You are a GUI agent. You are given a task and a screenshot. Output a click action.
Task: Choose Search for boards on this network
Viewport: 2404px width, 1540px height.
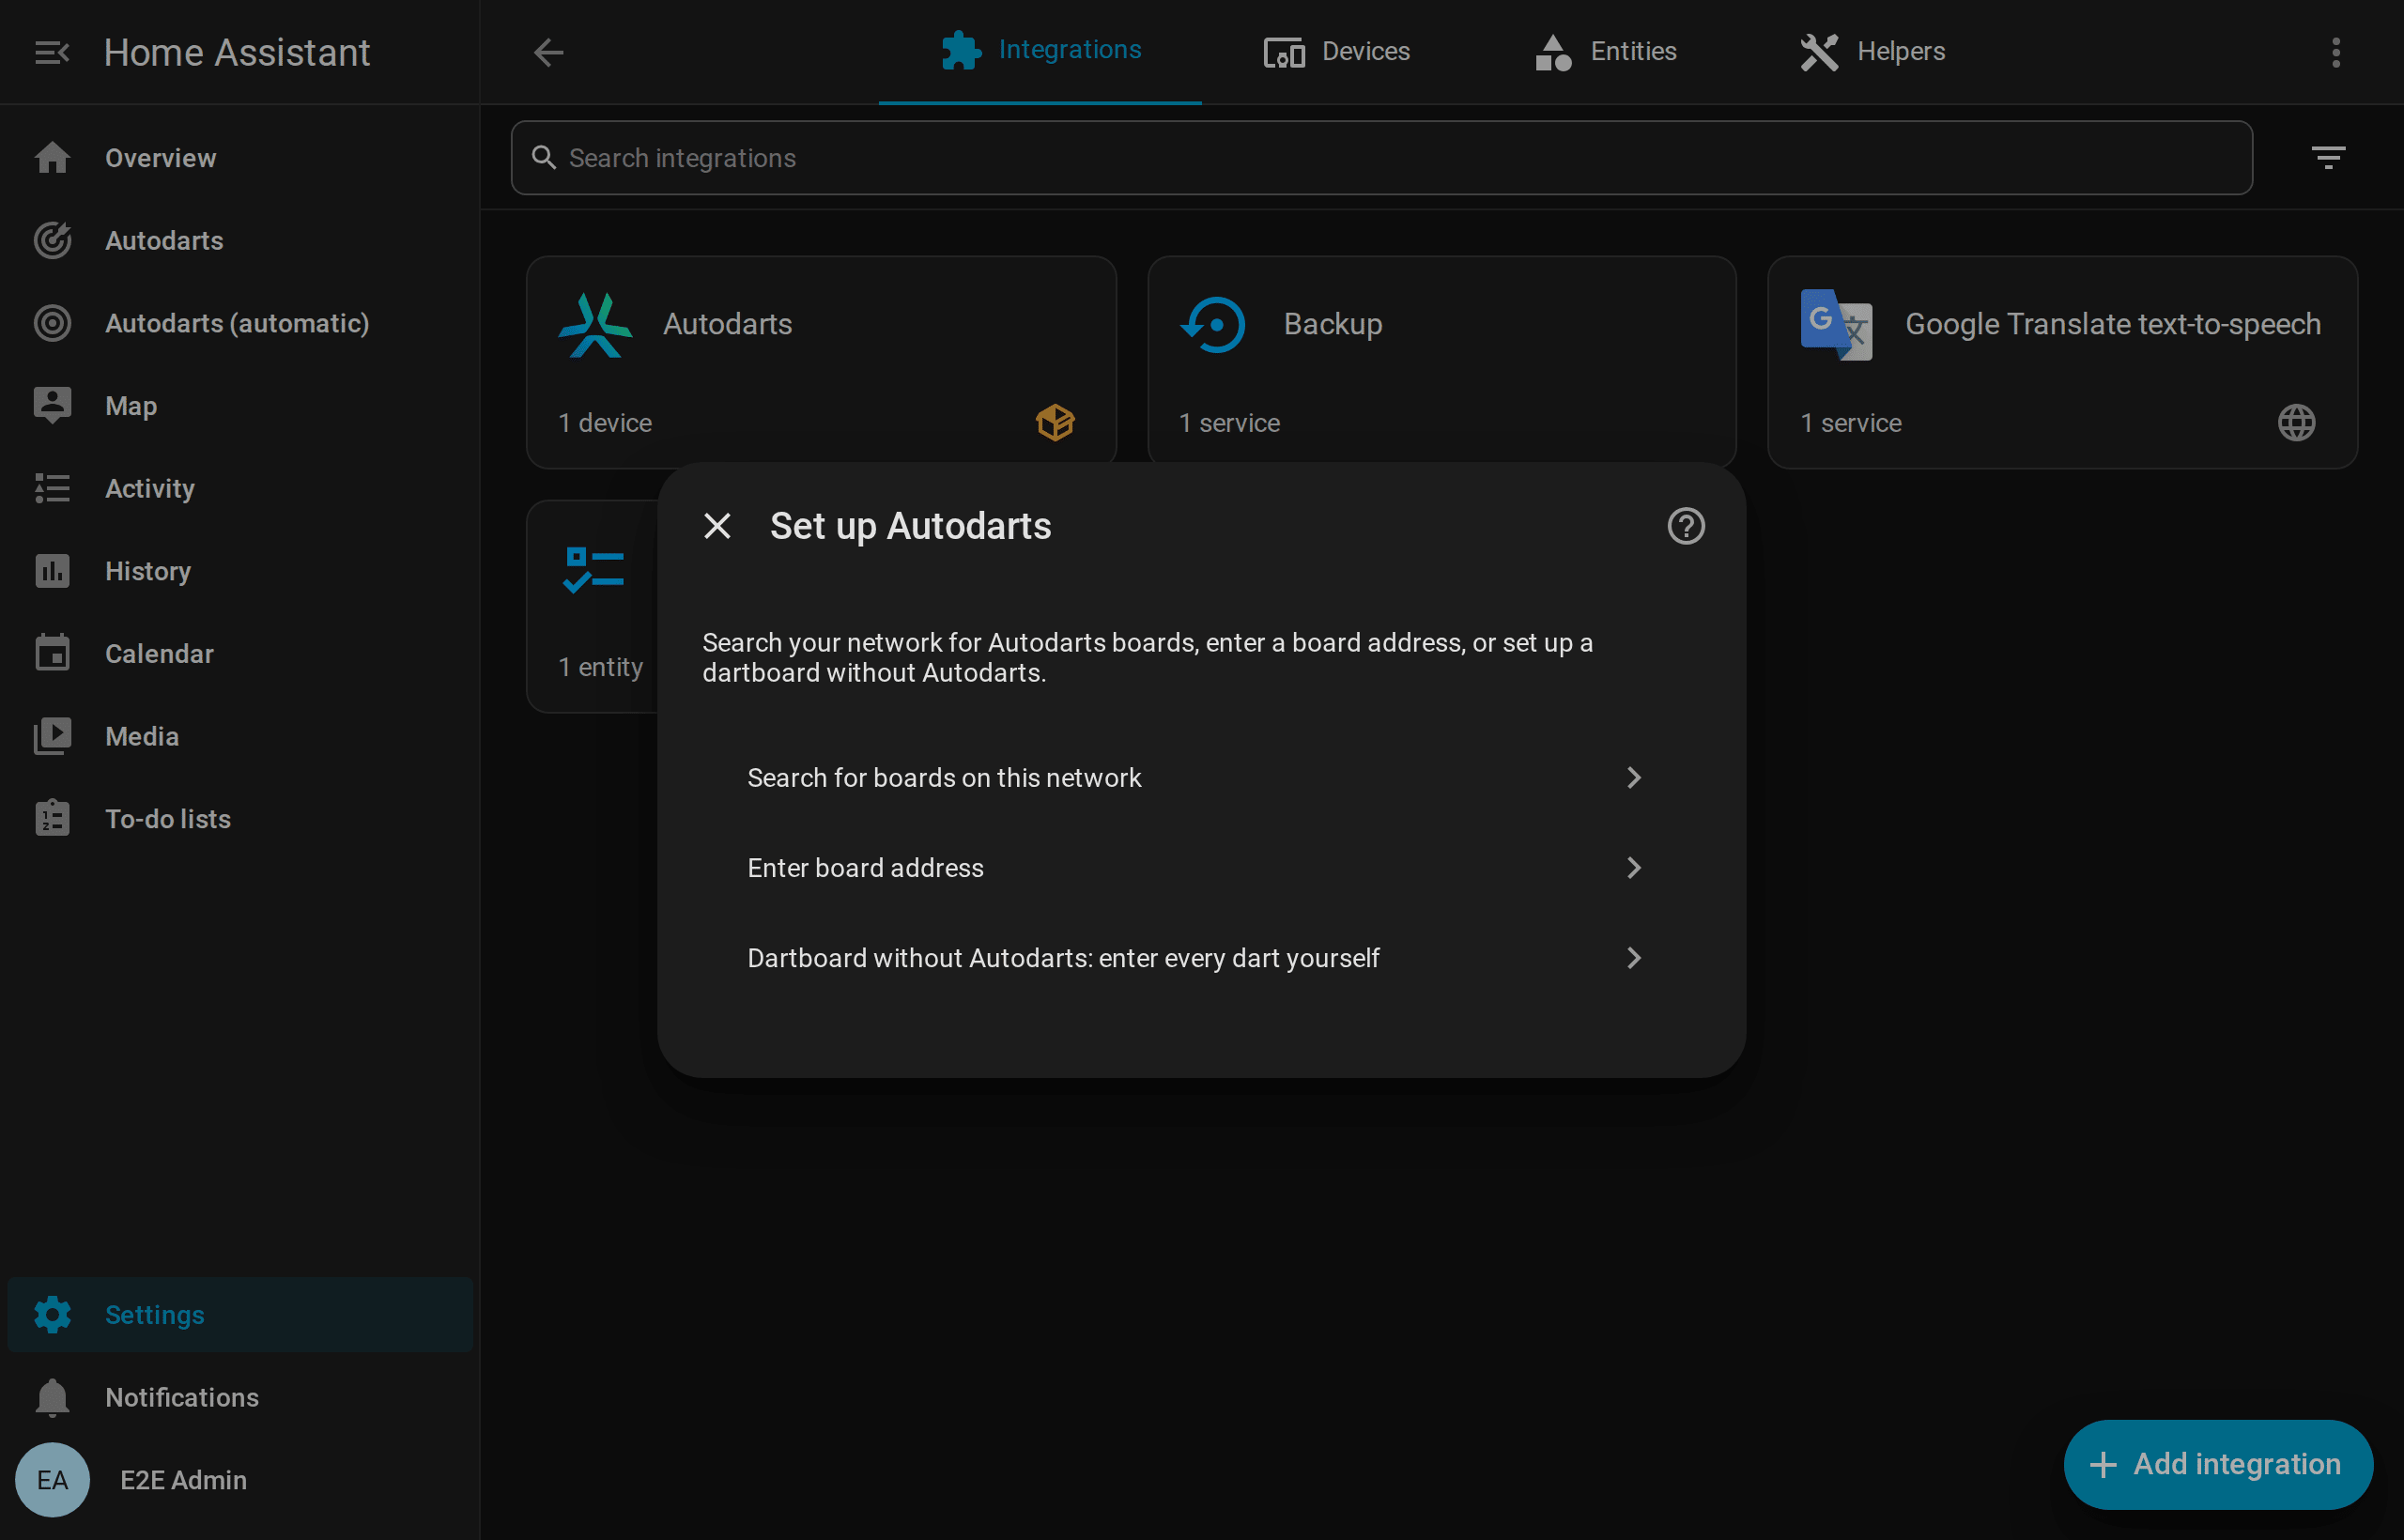(x=1201, y=778)
